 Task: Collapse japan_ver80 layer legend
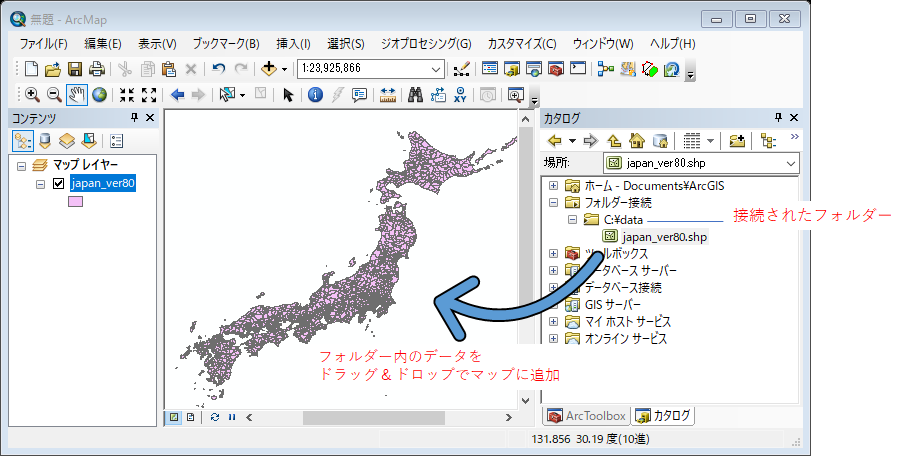click(40, 184)
